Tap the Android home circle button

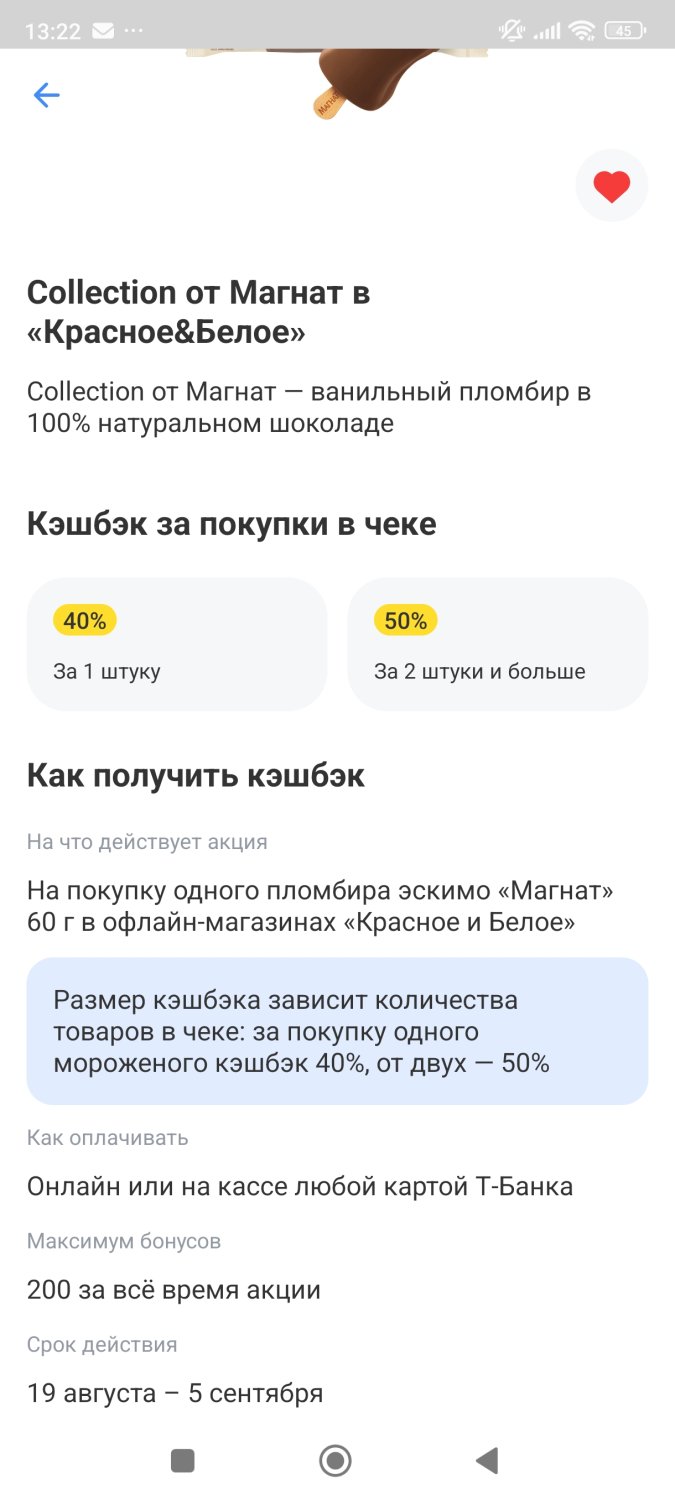[x=335, y=1461]
